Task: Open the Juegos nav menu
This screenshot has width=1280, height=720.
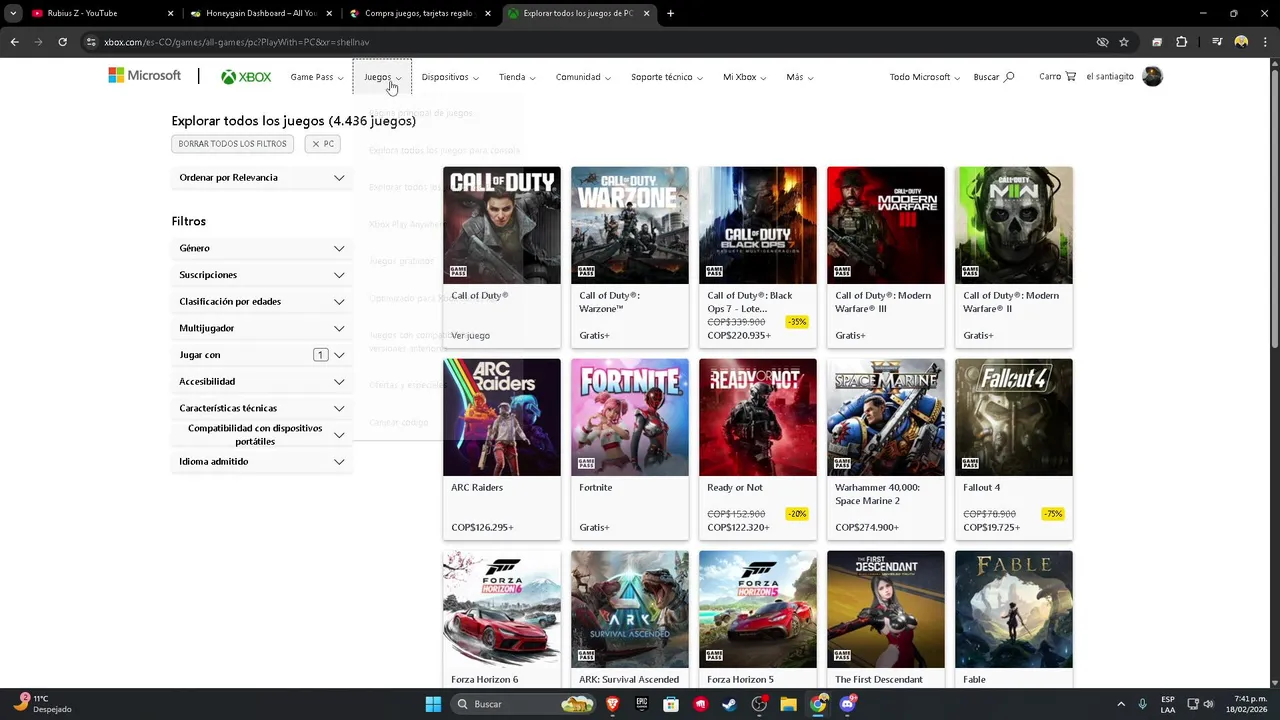Action: (x=382, y=77)
